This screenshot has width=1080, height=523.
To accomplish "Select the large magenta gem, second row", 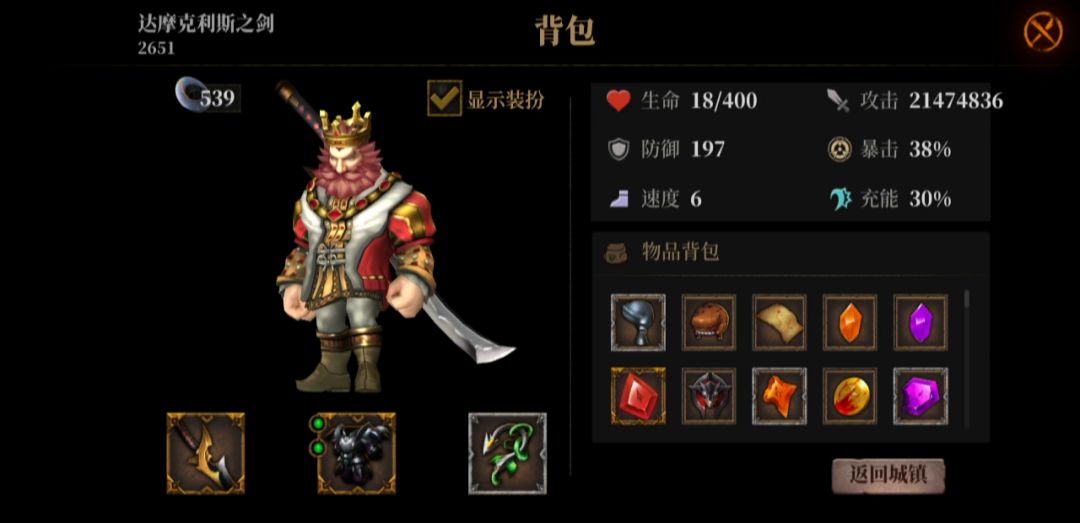I will click(920, 396).
